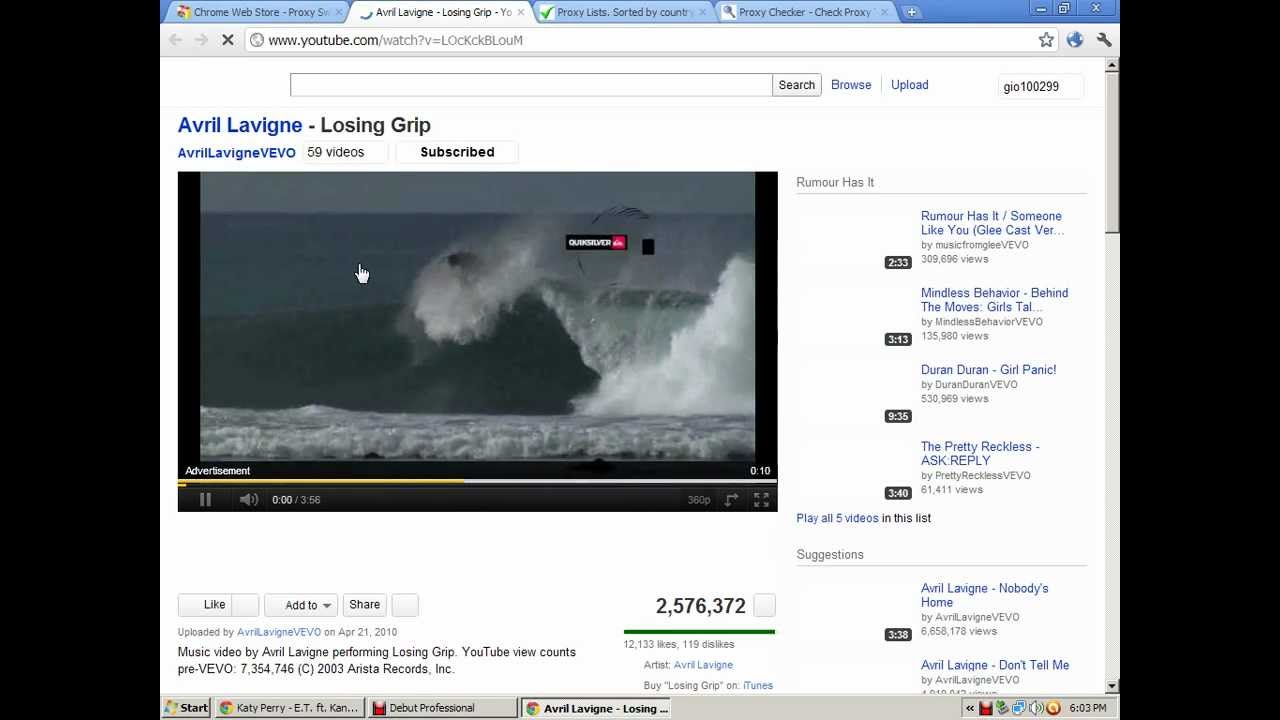Open the Avril Lavigne - Don't Tell Me suggestion
The width and height of the screenshot is (1280, 720).
pos(995,665)
